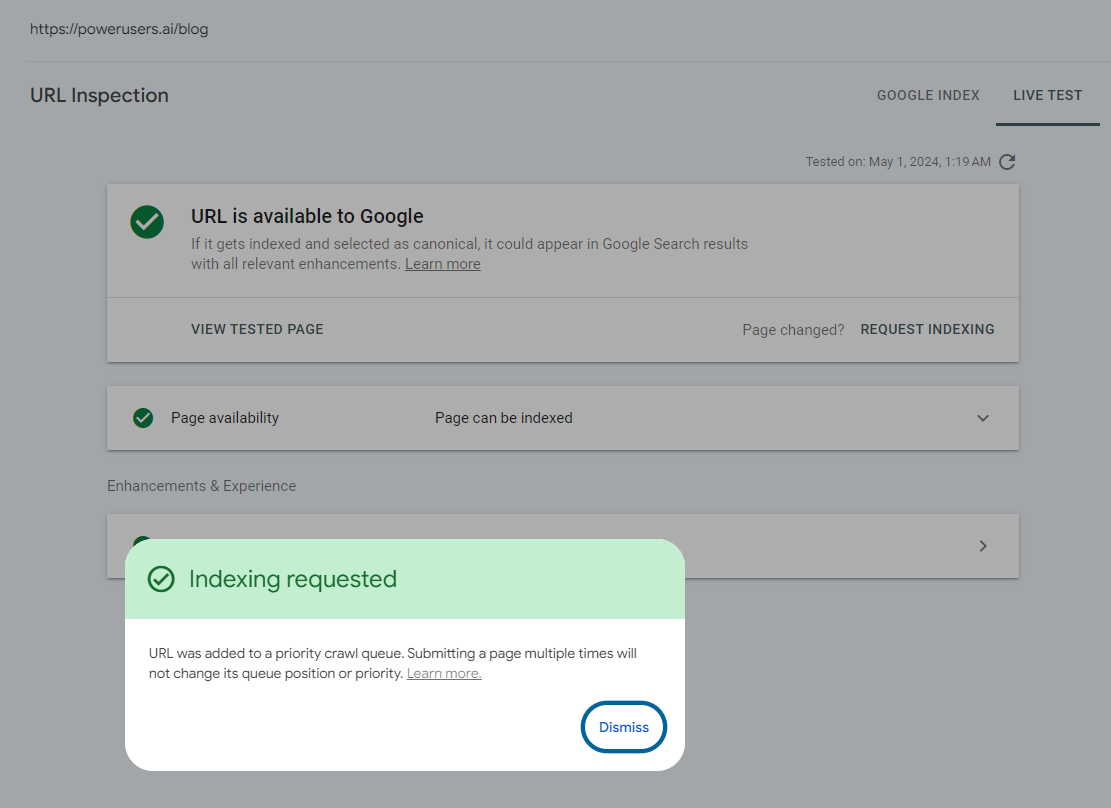Click the green check icon beside URL is available

pos(147,222)
